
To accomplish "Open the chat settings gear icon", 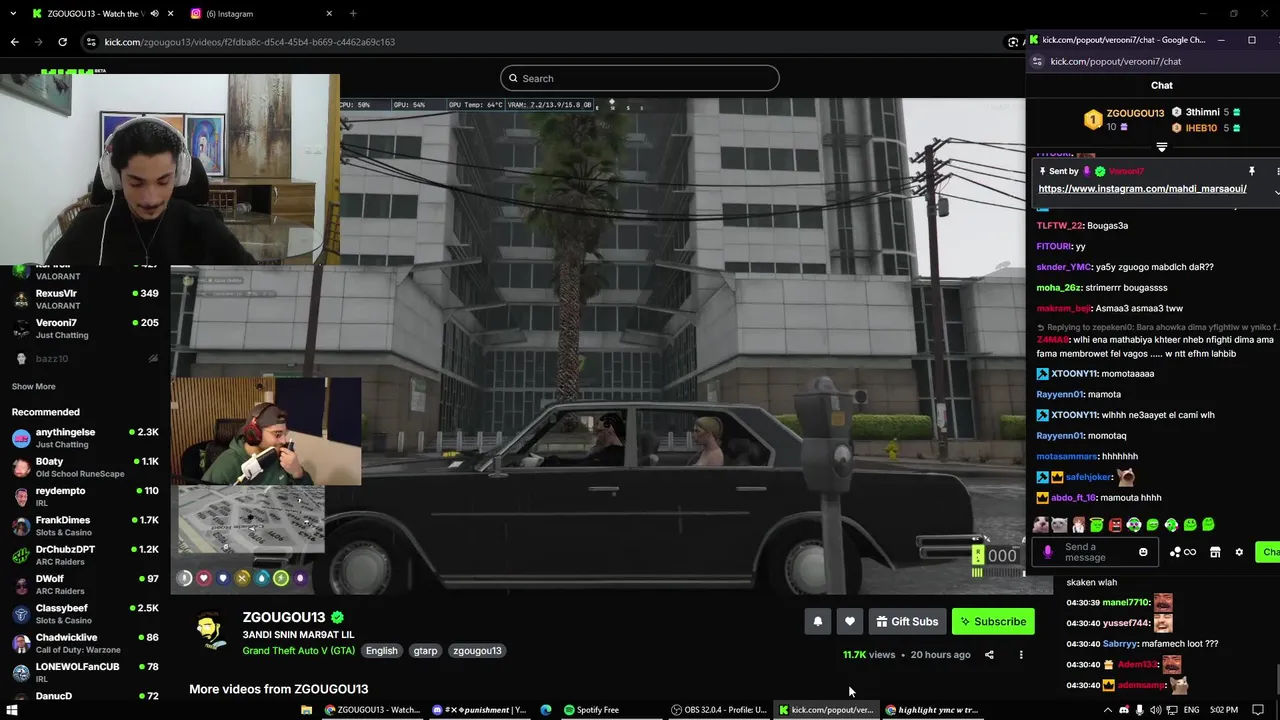I will pyautogui.click(x=1239, y=552).
